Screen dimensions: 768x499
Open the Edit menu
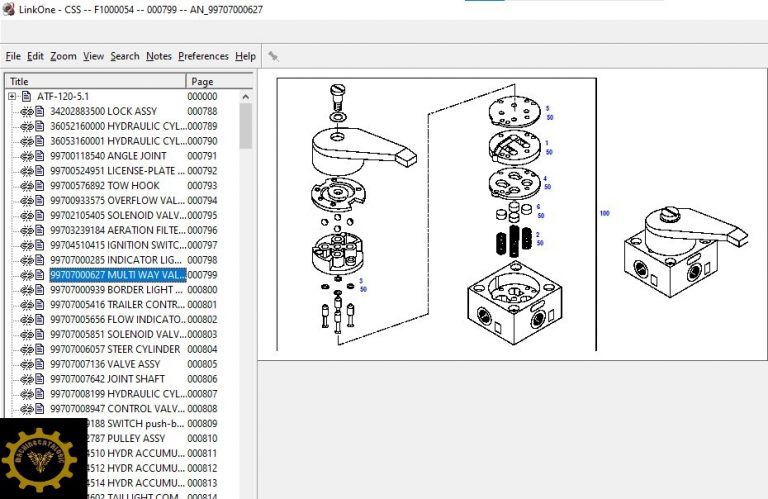35,56
